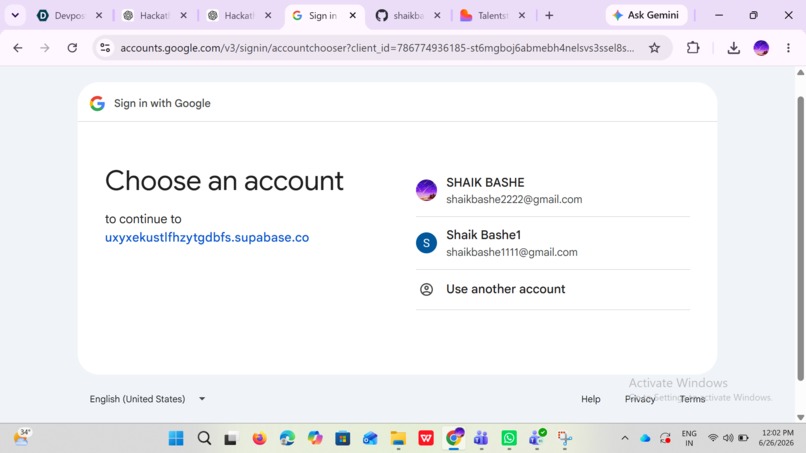Choose the Shaik Bashe1 shaikbashe1111 account

click(553, 243)
